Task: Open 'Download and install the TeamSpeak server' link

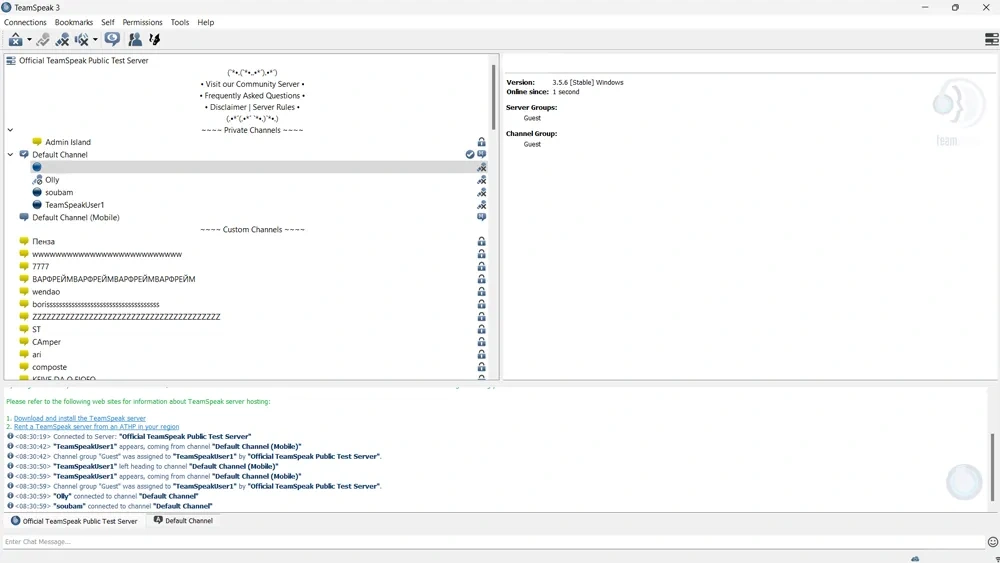Action: [x=80, y=418]
